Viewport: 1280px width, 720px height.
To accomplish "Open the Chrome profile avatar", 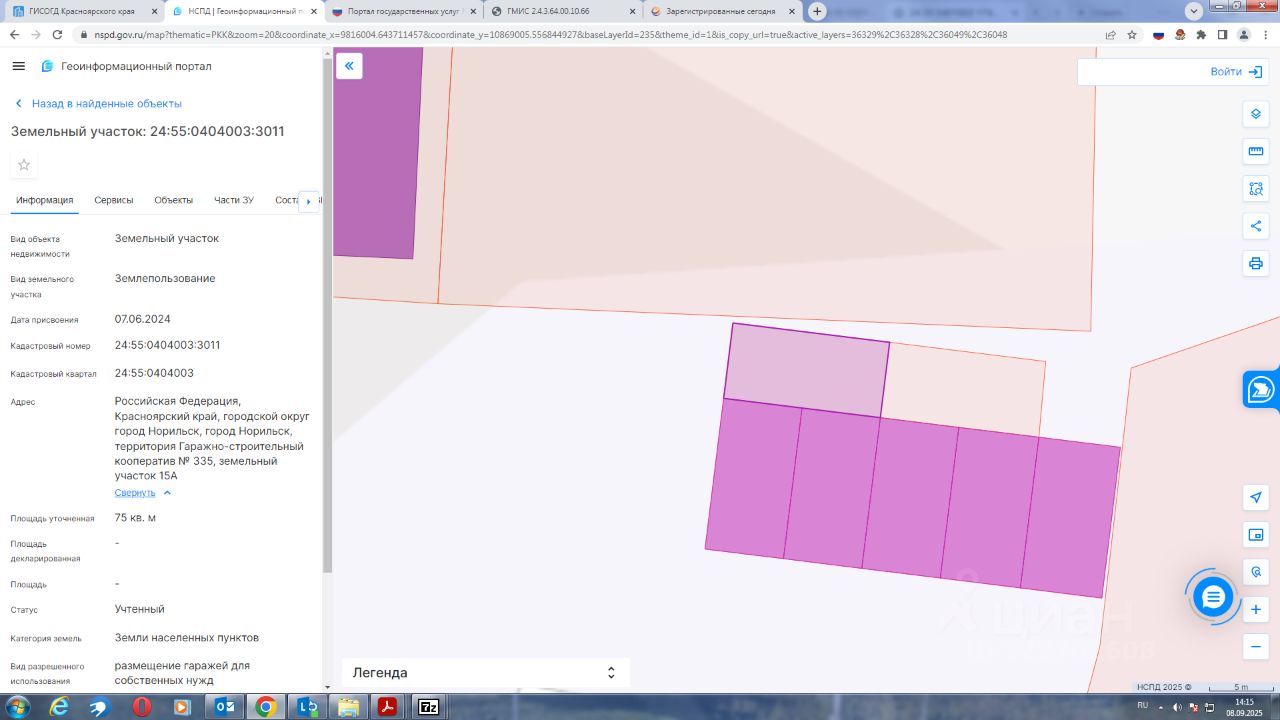I will click(1244, 34).
